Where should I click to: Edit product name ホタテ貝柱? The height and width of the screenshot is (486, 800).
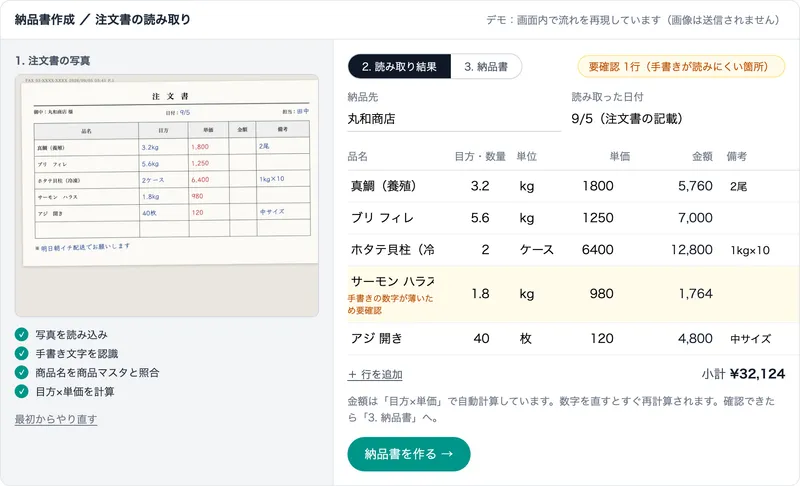pos(392,249)
